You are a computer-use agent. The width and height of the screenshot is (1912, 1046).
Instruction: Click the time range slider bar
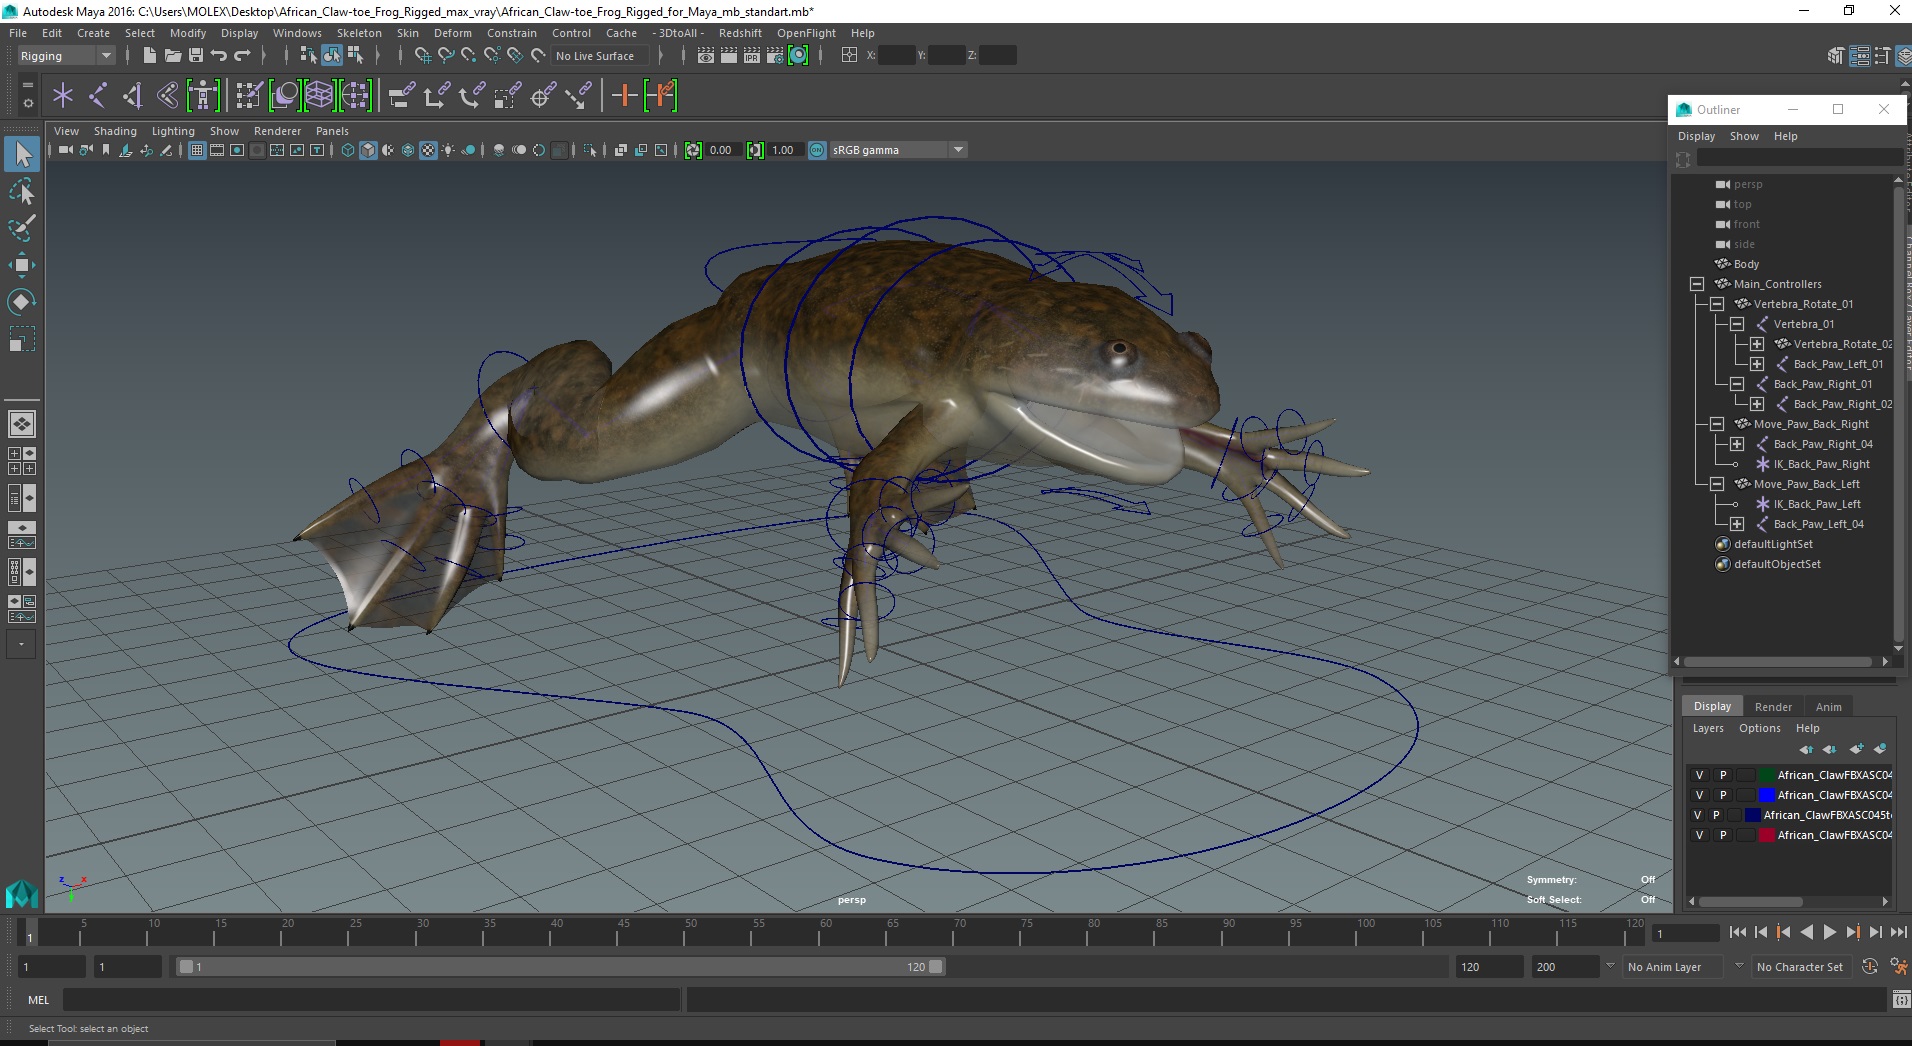(x=560, y=967)
